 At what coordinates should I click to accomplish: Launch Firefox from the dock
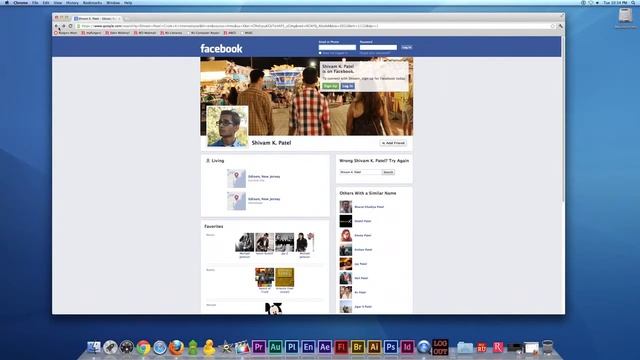176,348
